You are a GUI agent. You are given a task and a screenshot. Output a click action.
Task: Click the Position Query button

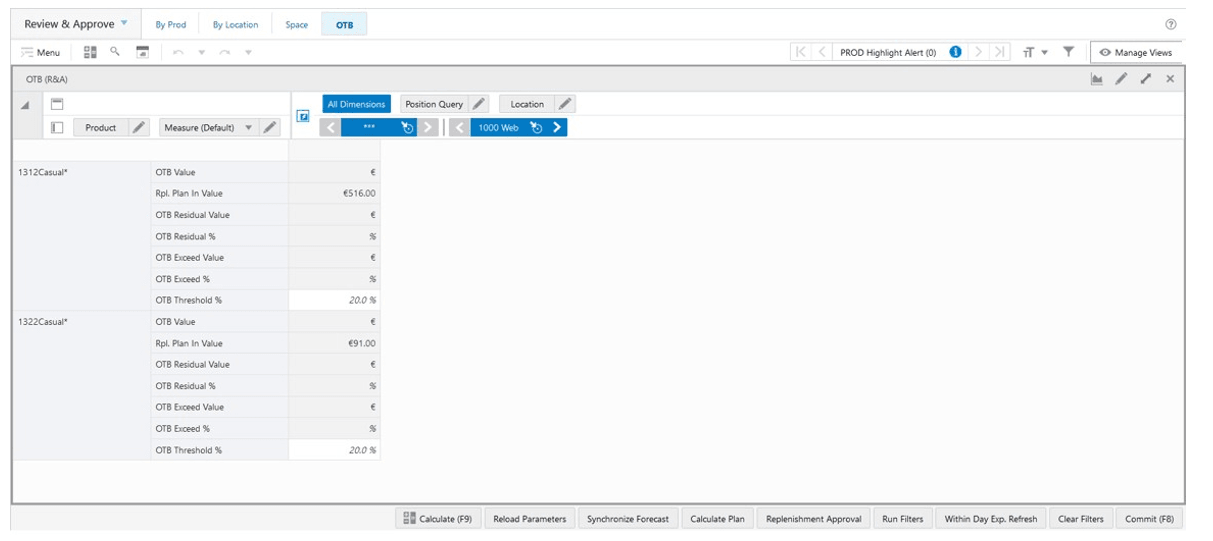tap(434, 104)
